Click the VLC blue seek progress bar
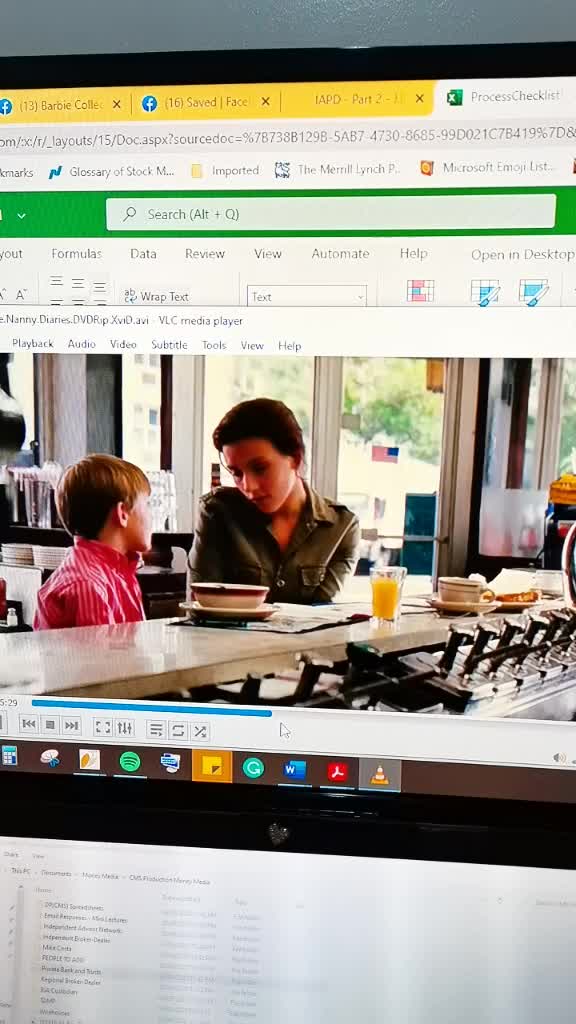Image resolution: width=576 pixels, height=1024 pixels. (152, 708)
